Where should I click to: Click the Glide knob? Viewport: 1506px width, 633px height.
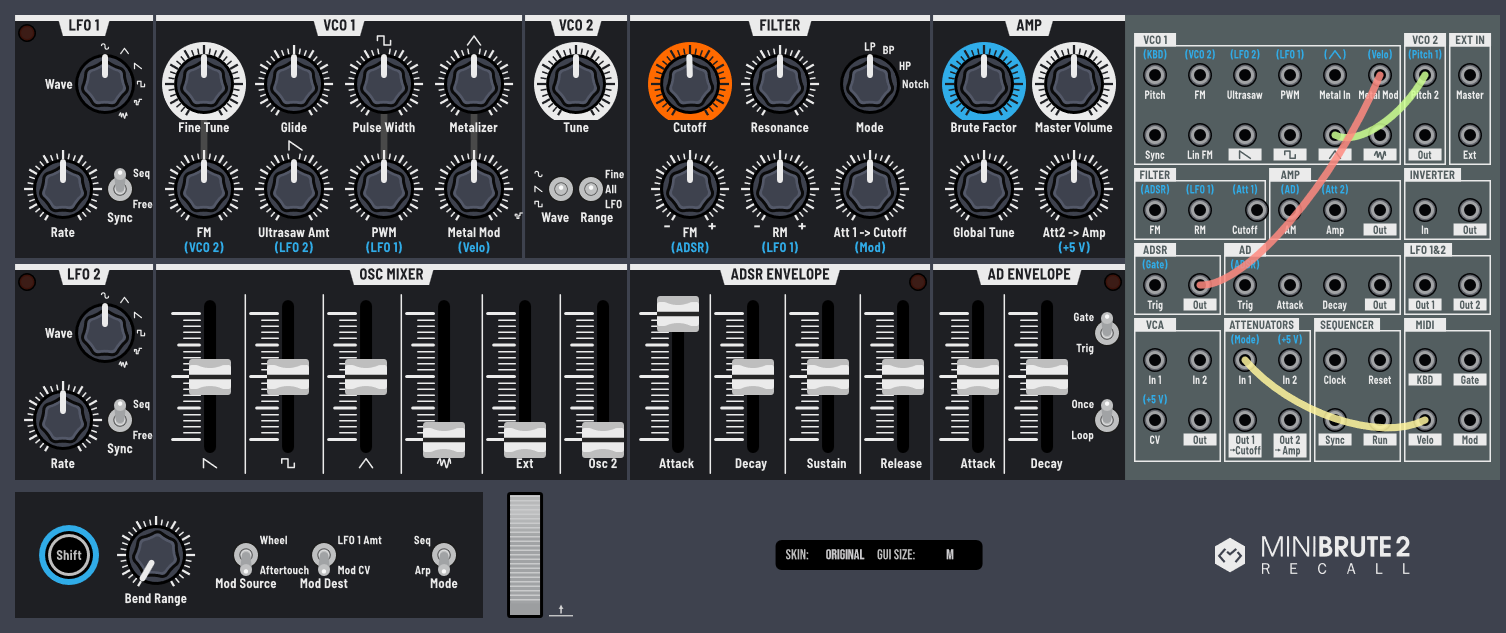coord(294,83)
